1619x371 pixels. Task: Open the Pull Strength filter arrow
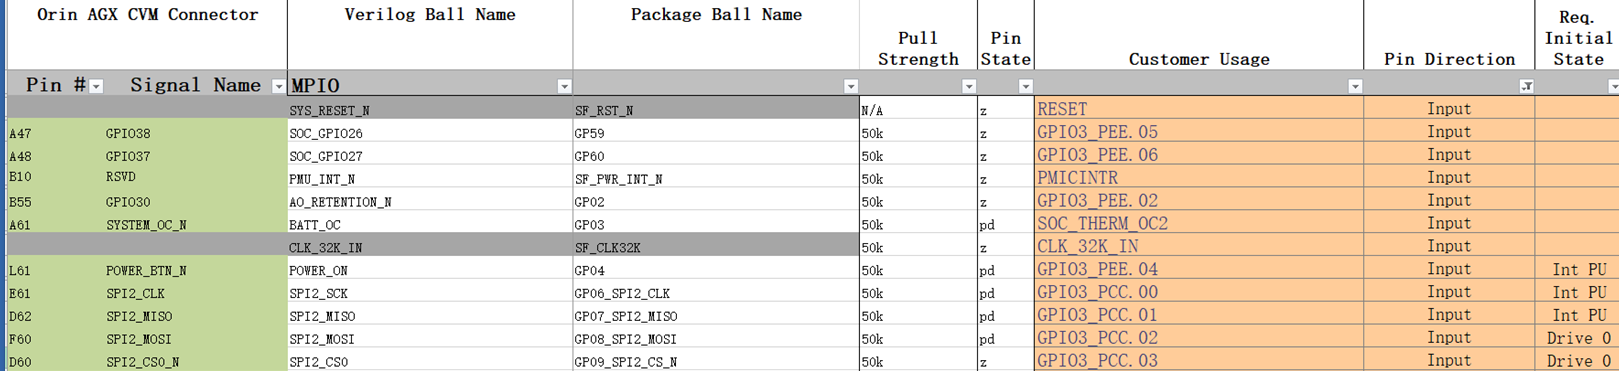pos(968,87)
